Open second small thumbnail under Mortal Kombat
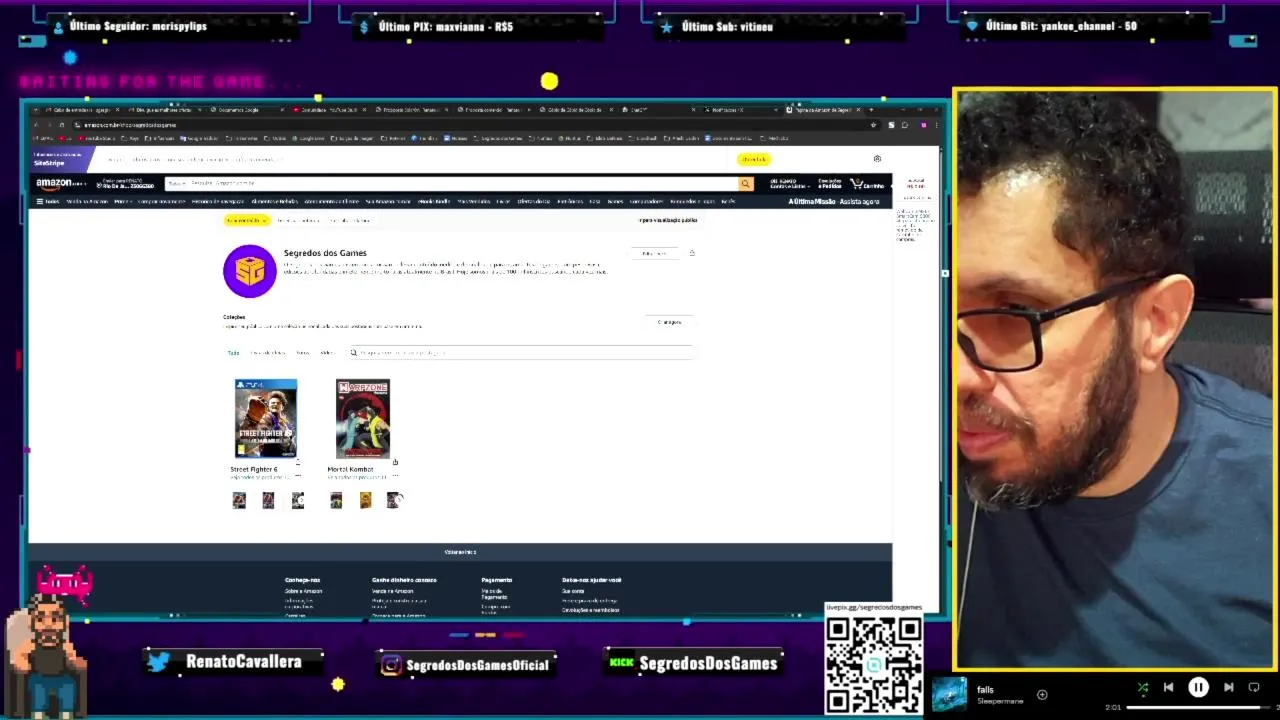 (x=365, y=501)
